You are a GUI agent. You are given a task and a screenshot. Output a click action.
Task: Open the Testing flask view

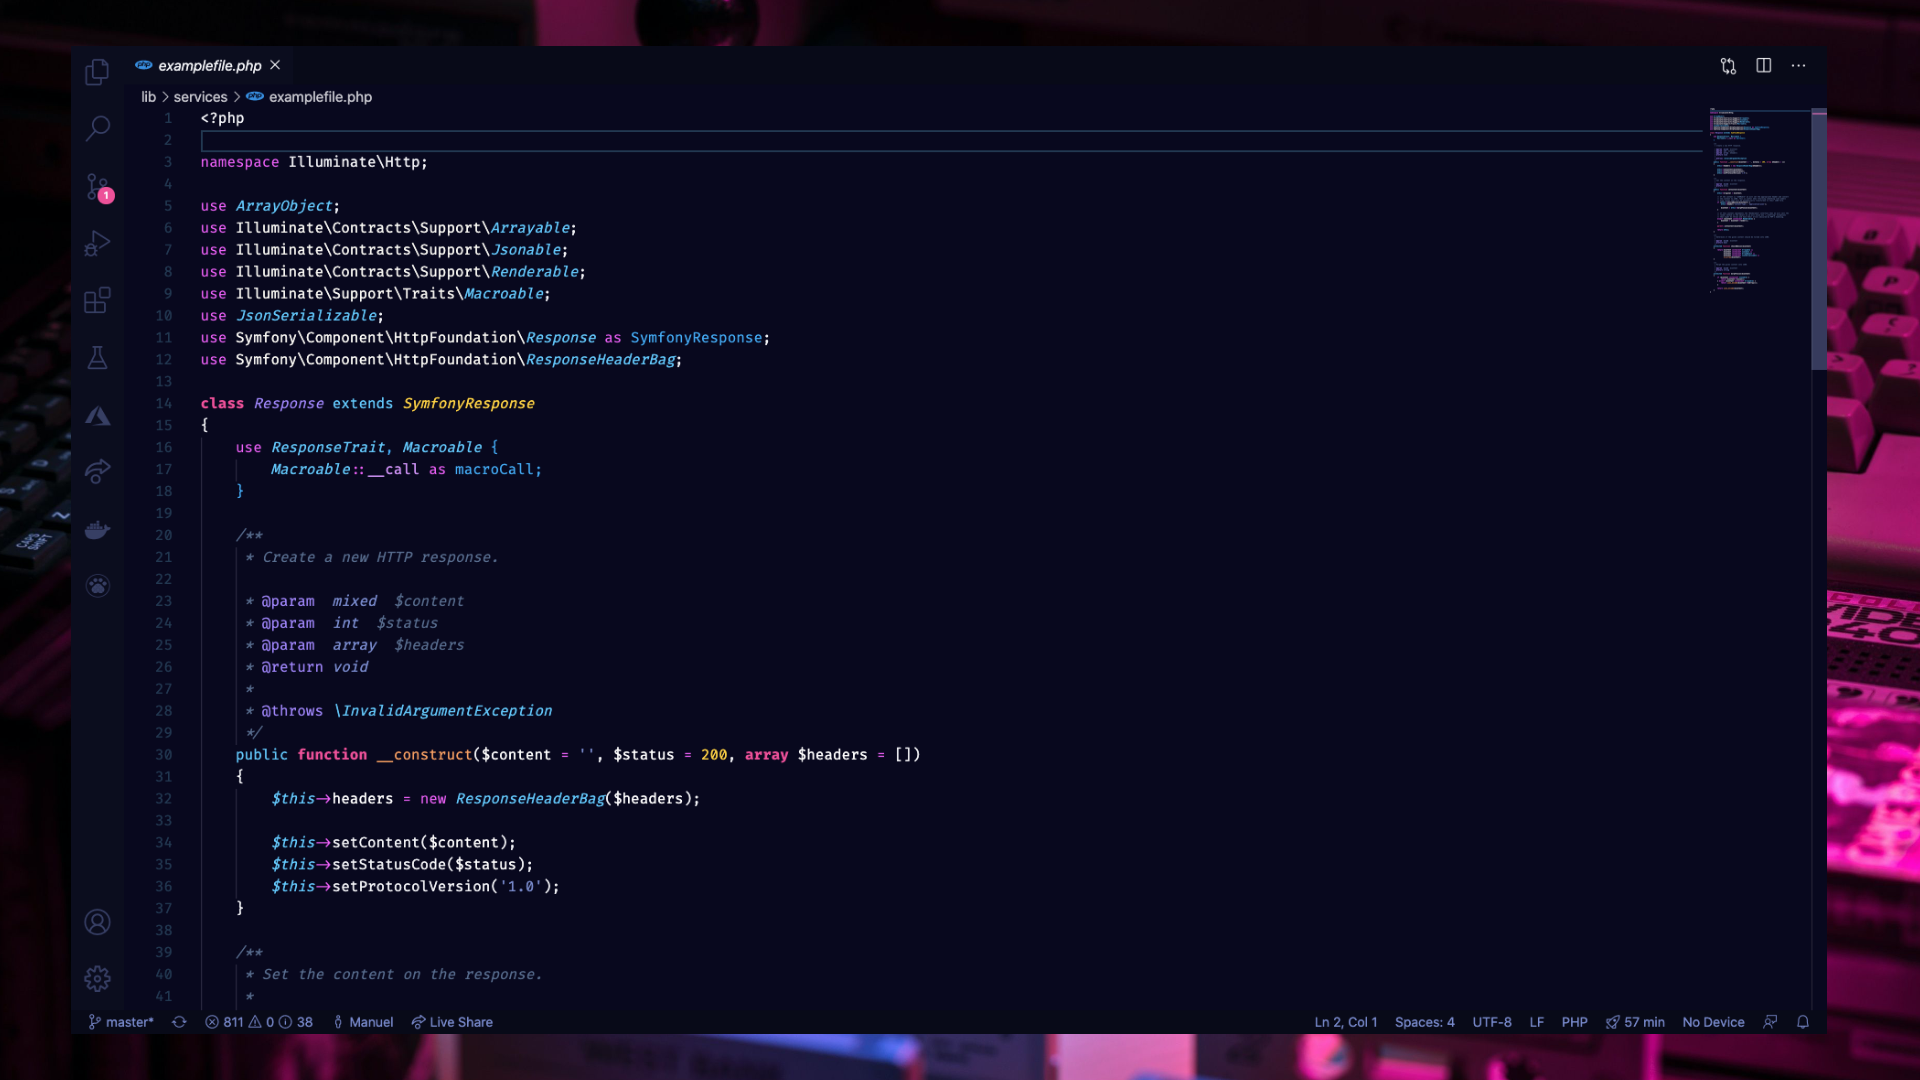coord(97,358)
